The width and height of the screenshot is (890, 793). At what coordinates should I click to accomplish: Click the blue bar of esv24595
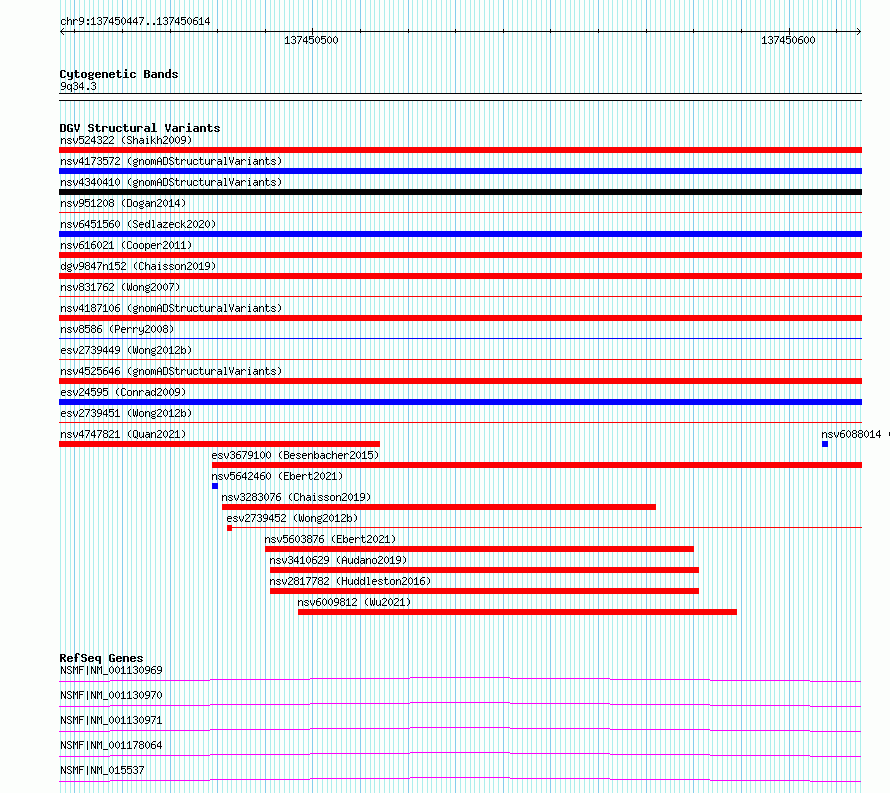tap(460, 402)
